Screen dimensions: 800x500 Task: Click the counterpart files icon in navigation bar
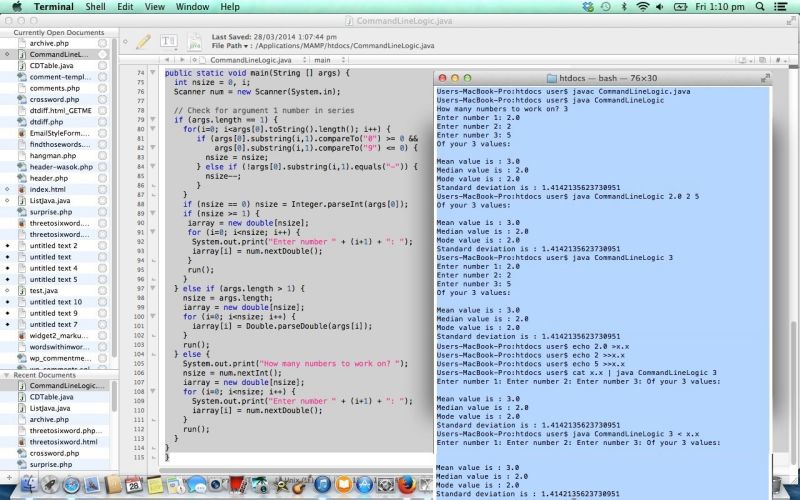[x=763, y=60]
